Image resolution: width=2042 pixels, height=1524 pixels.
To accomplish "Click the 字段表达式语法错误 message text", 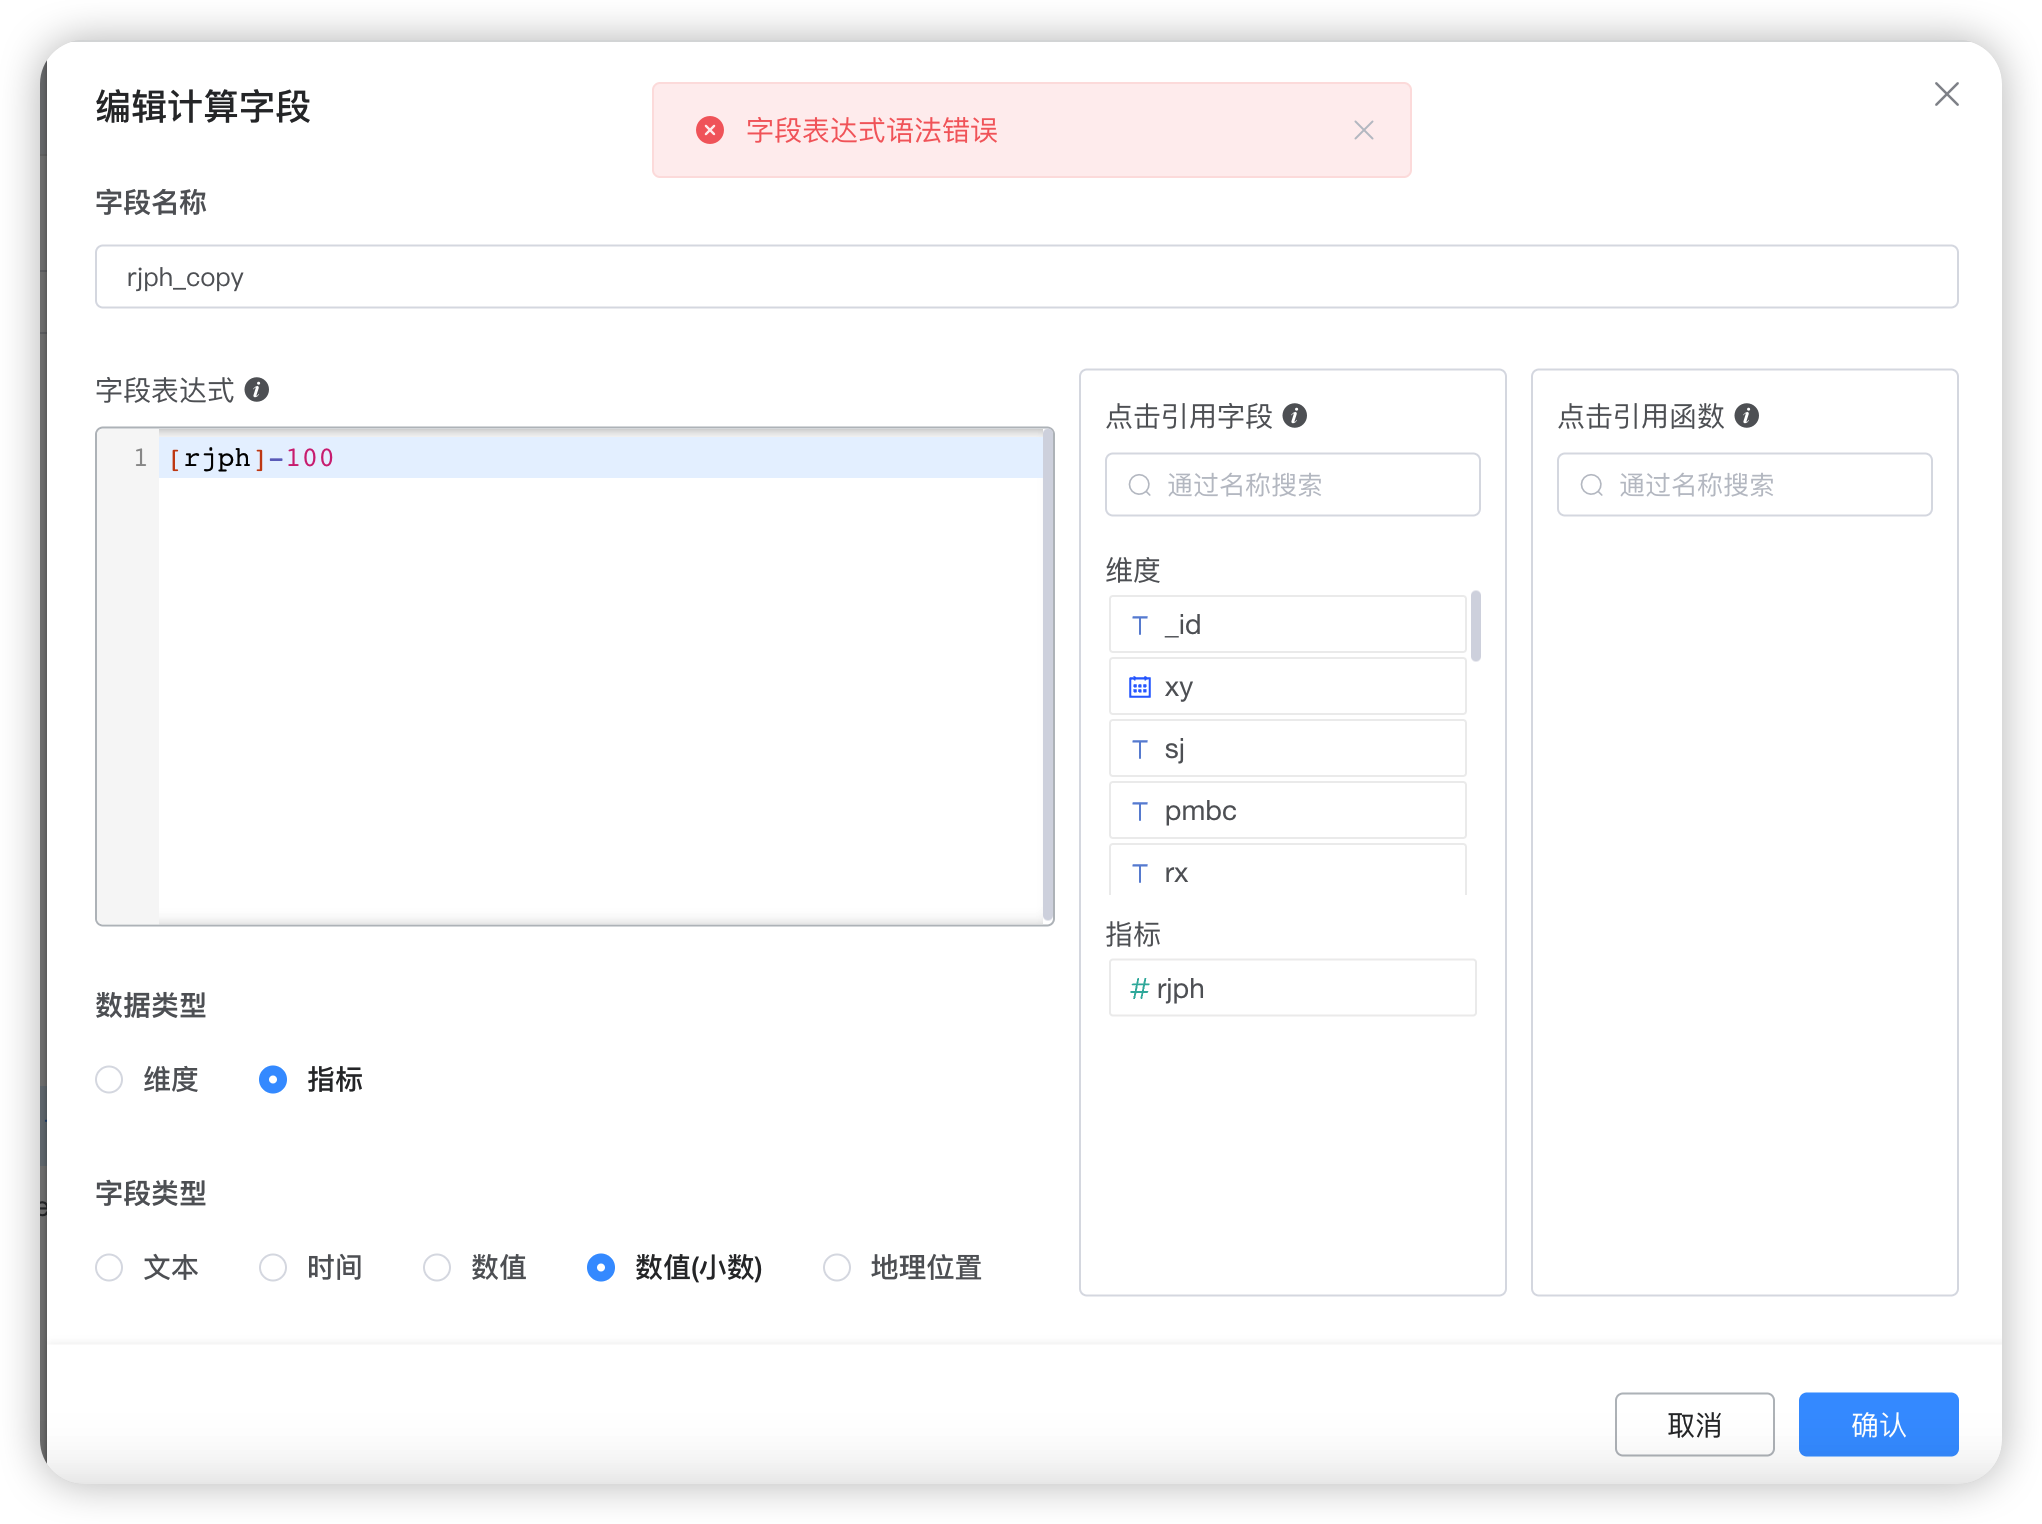I will [872, 130].
